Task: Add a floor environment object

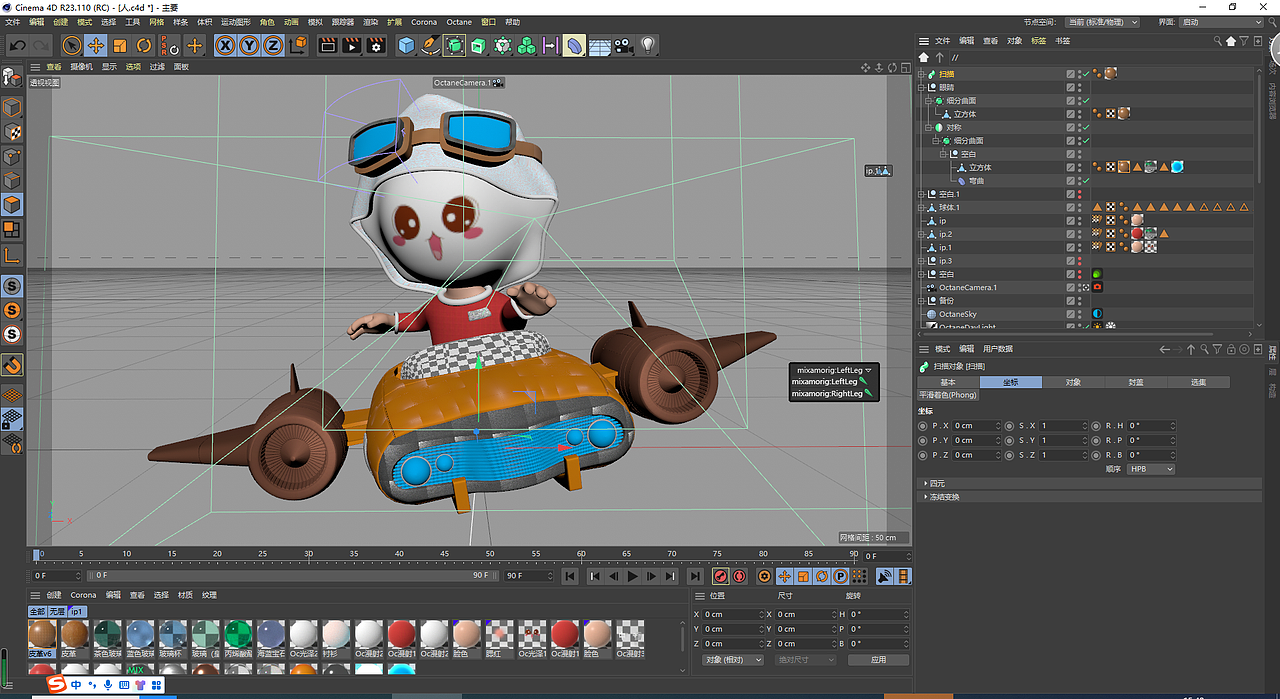Action: [x=600, y=45]
